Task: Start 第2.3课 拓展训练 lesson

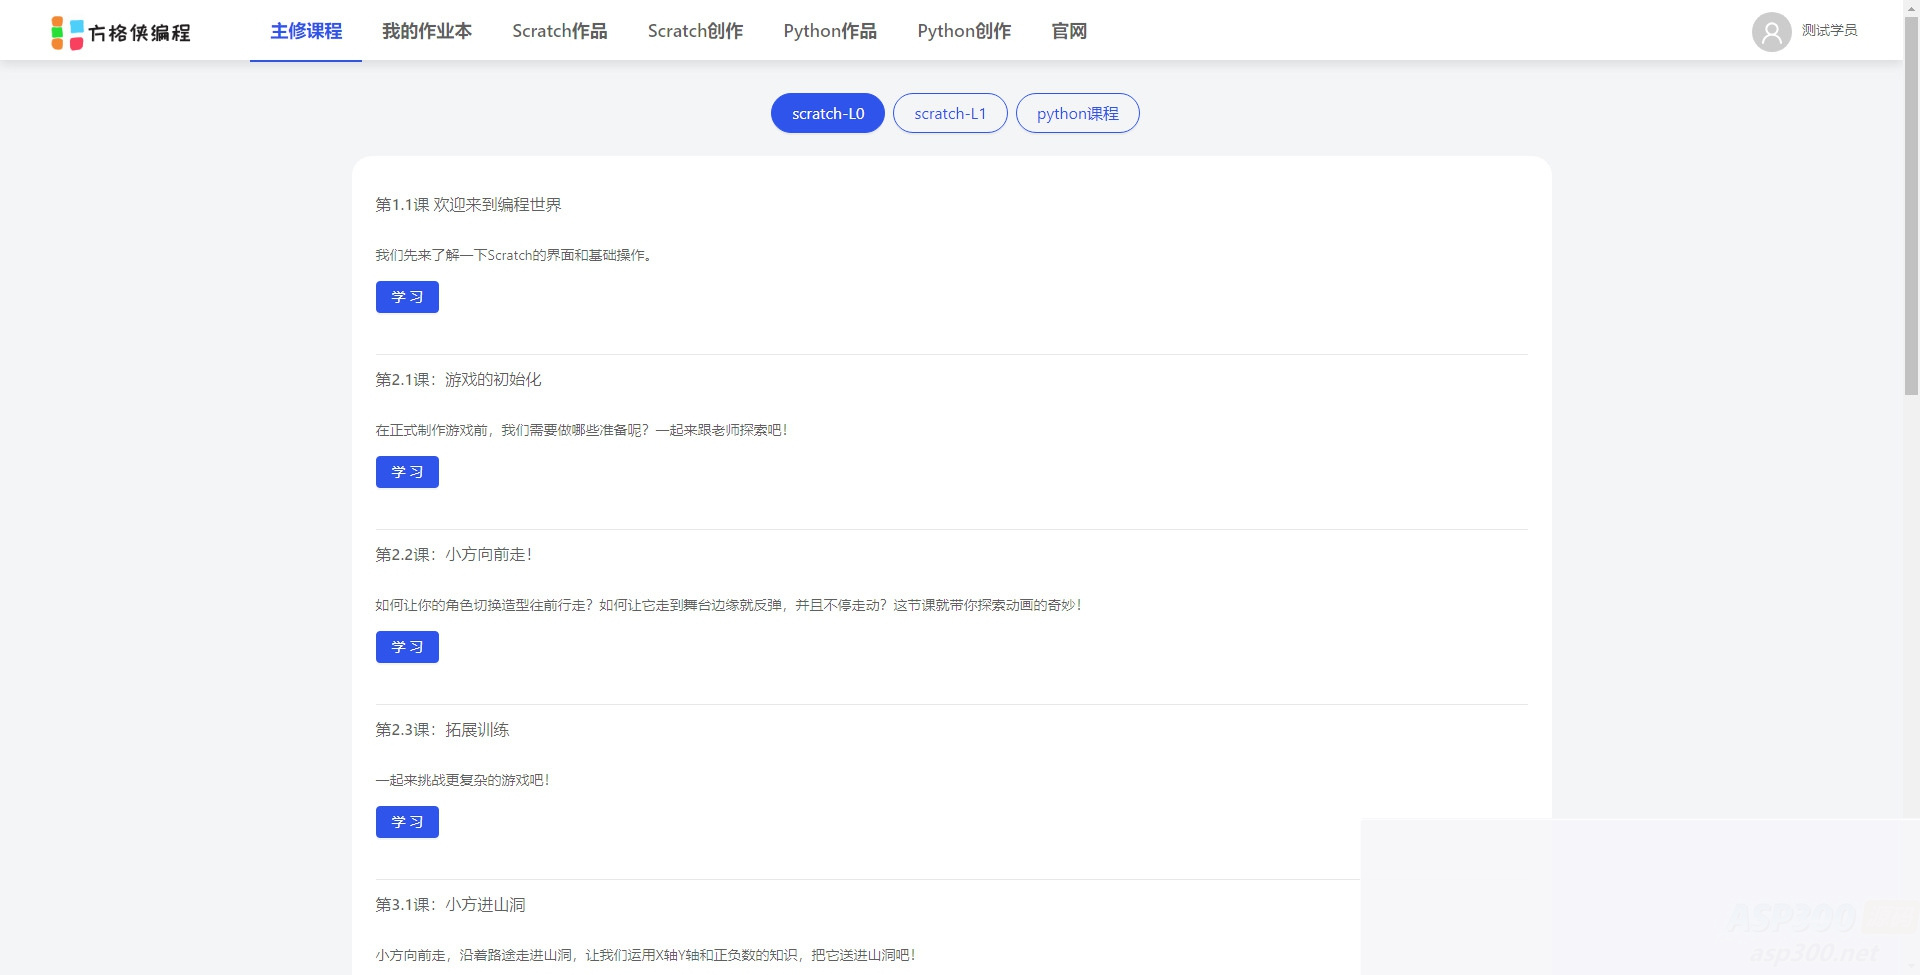Action: coord(406,821)
